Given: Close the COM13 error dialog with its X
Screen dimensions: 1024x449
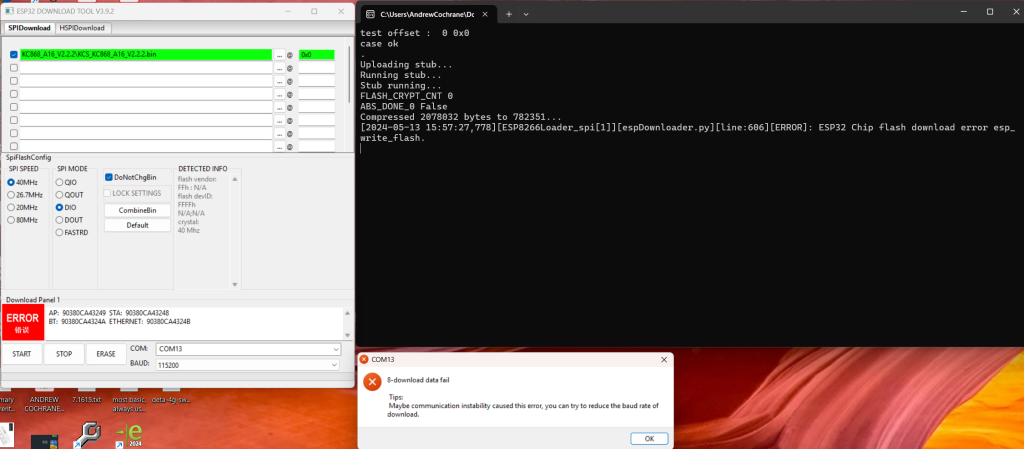Looking at the screenshot, I should [664, 359].
